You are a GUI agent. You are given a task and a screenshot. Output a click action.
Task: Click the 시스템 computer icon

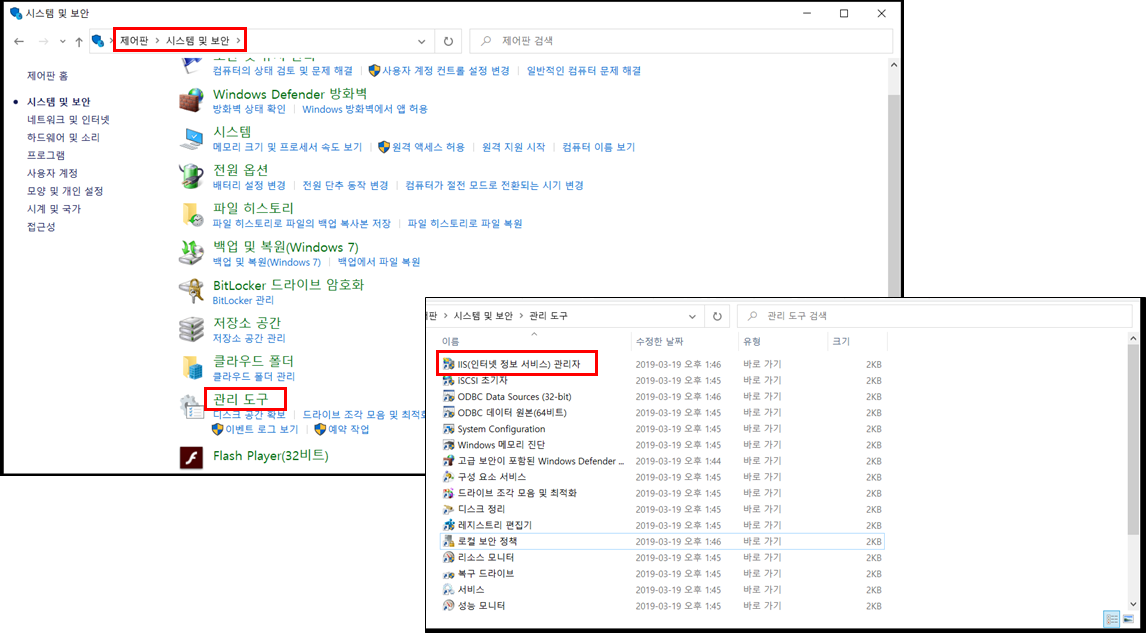coord(191,138)
